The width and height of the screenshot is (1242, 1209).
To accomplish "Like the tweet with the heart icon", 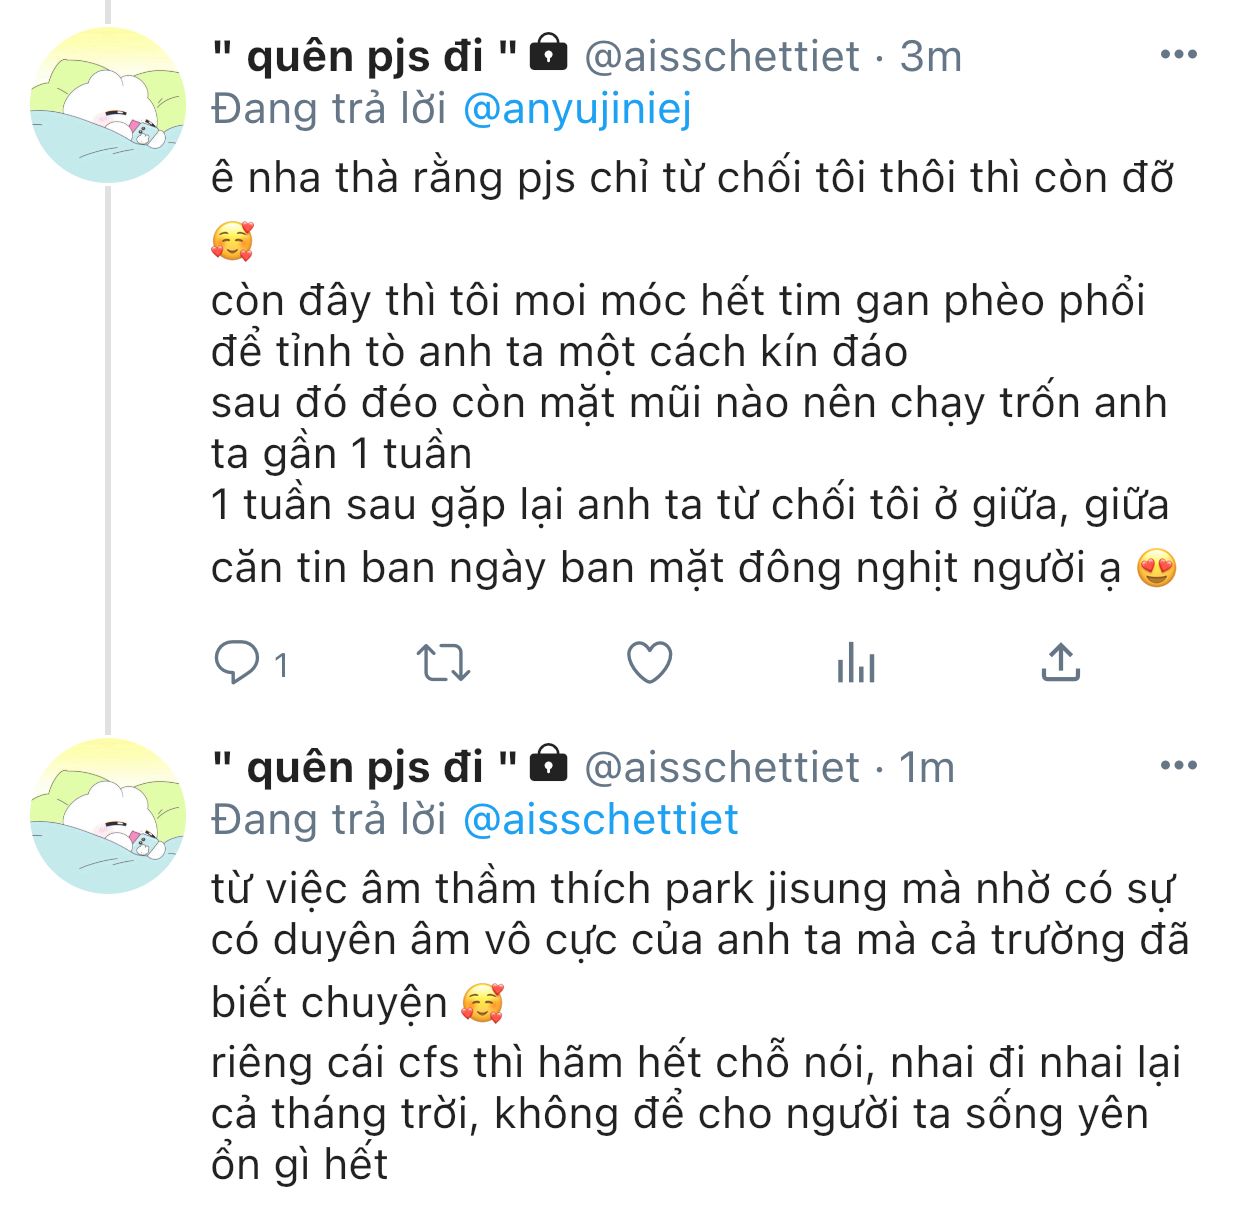I will (x=649, y=662).
